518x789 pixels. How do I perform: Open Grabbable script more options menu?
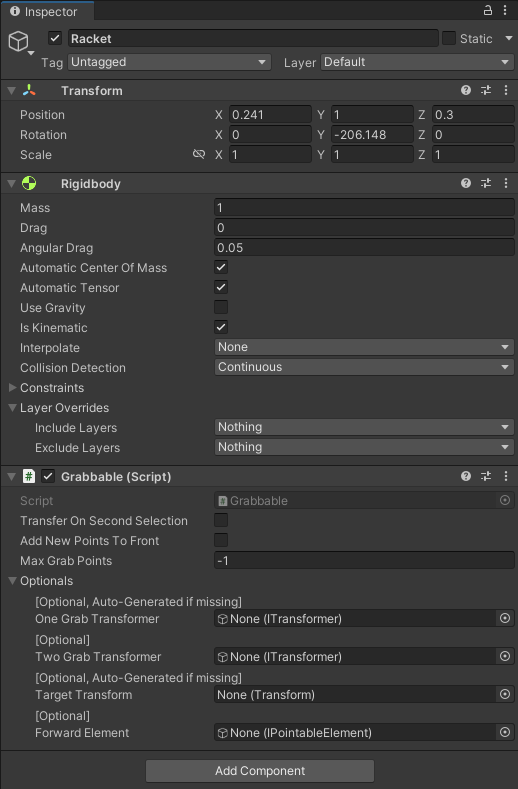point(506,476)
